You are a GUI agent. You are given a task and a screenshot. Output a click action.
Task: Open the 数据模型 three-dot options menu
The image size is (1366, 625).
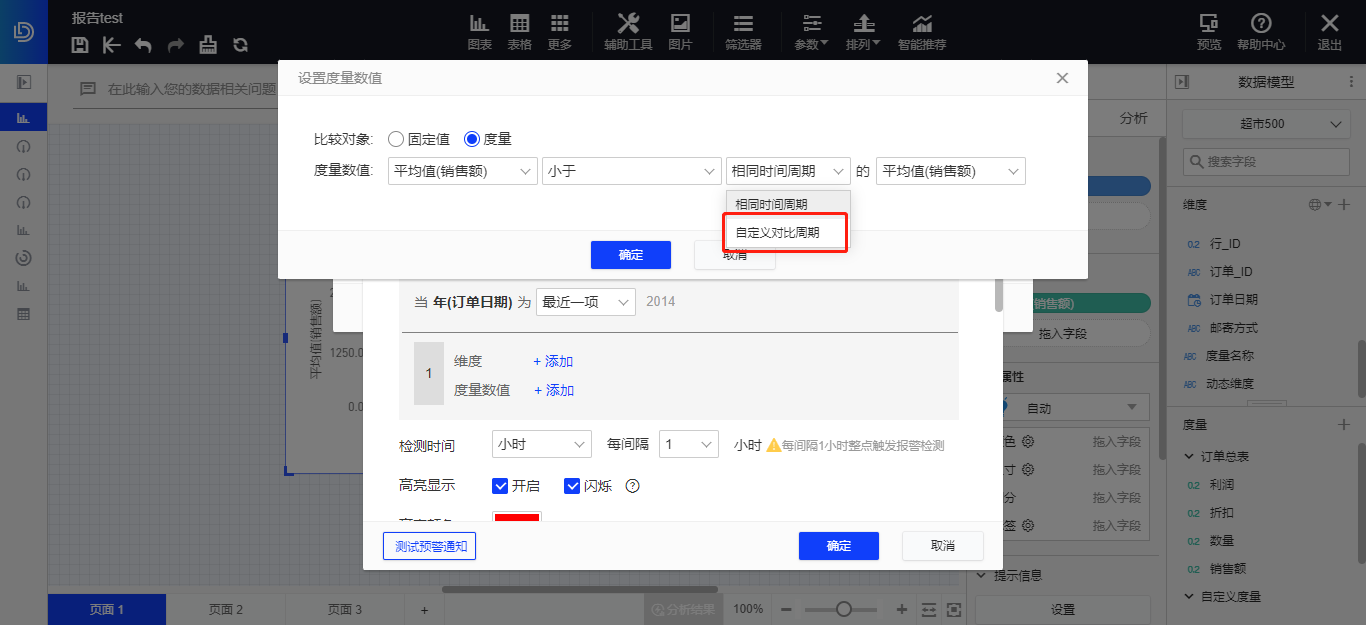[x=1350, y=82]
